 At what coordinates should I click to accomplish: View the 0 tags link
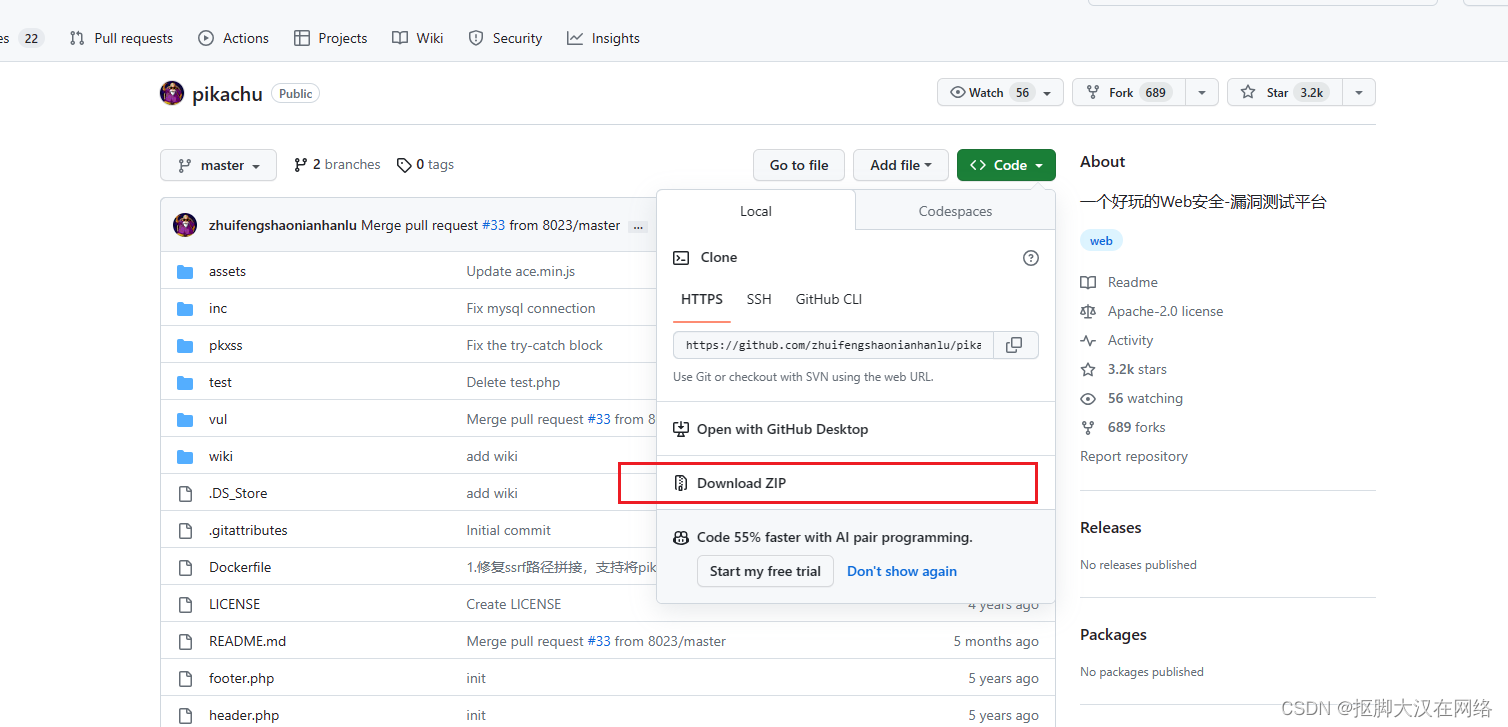pos(425,164)
